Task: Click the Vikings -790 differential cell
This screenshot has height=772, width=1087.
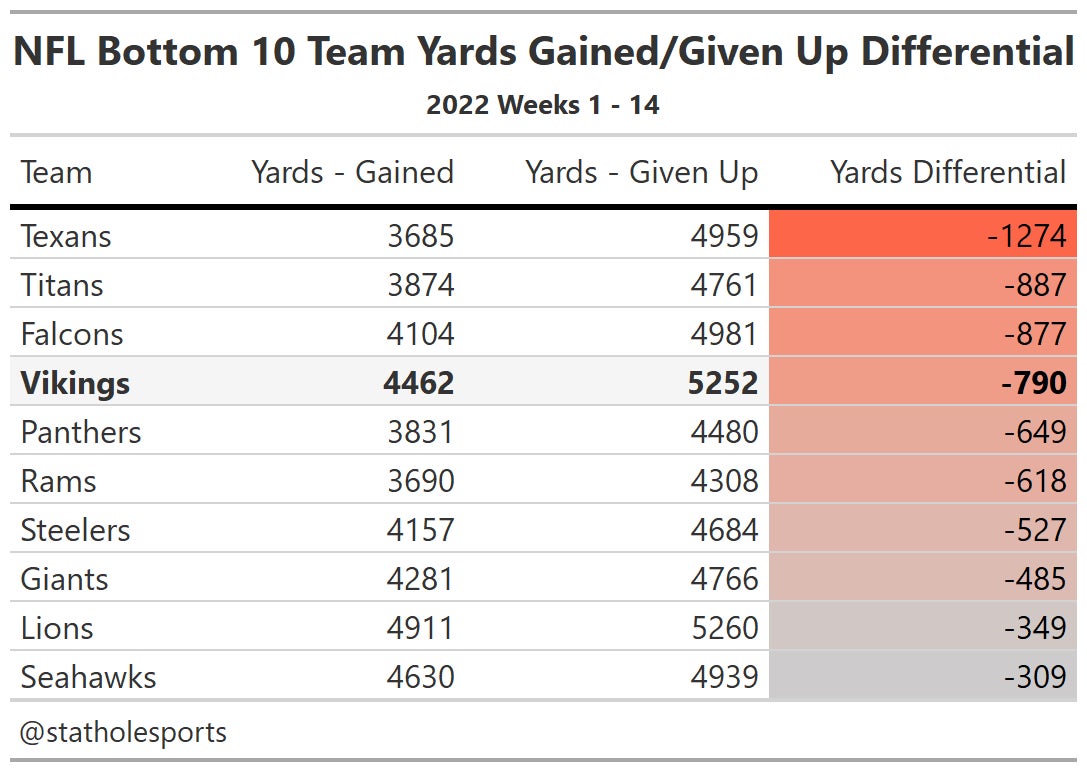Action: (1034, 383)
